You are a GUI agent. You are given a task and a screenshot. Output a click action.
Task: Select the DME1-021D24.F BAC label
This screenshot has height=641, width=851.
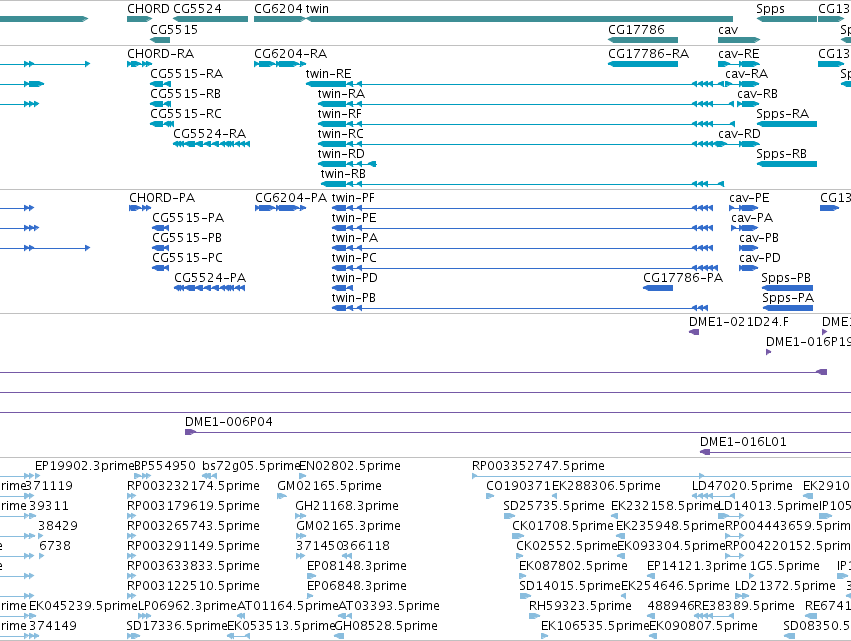coord(739,322)
